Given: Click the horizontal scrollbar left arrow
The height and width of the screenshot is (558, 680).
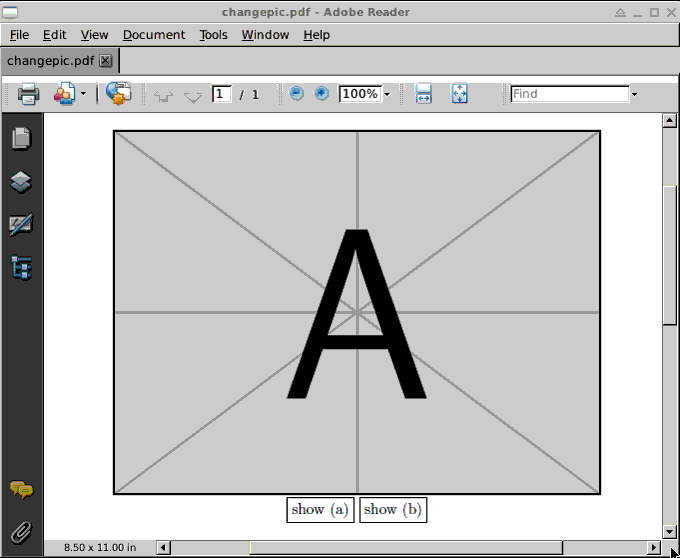Looking at the screenshot, I should pos(163,547).
